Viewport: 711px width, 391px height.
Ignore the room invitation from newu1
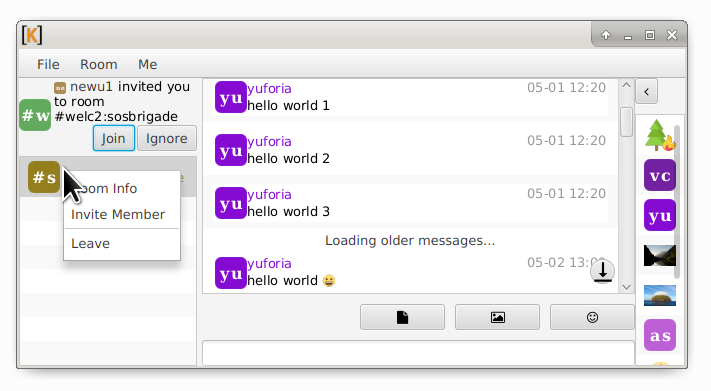coord(166,138)
